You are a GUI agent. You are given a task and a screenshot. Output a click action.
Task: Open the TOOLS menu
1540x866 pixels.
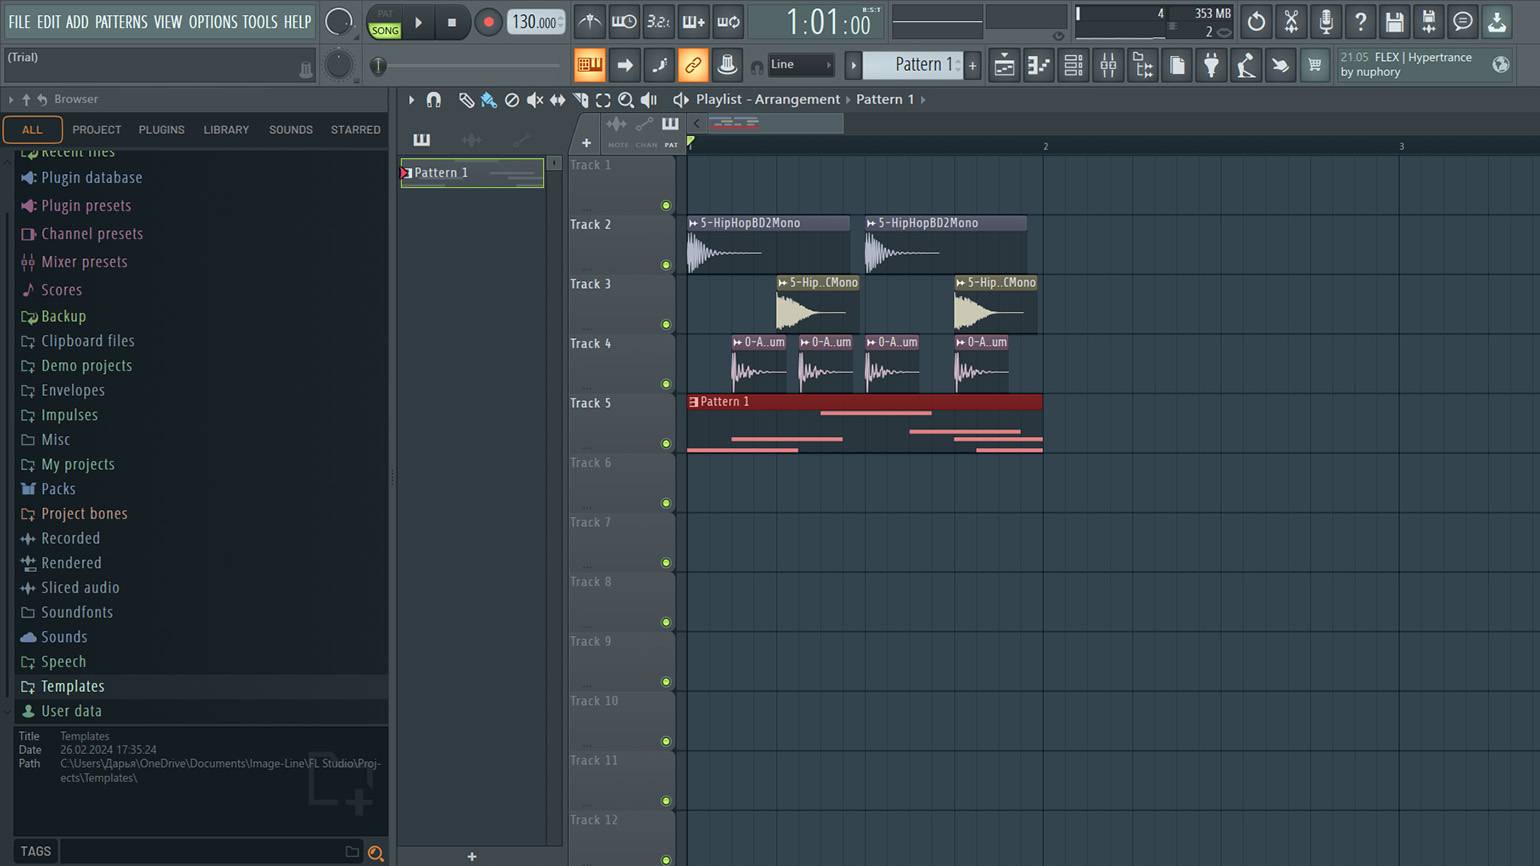pyautogui.click(x=260, y=21)
